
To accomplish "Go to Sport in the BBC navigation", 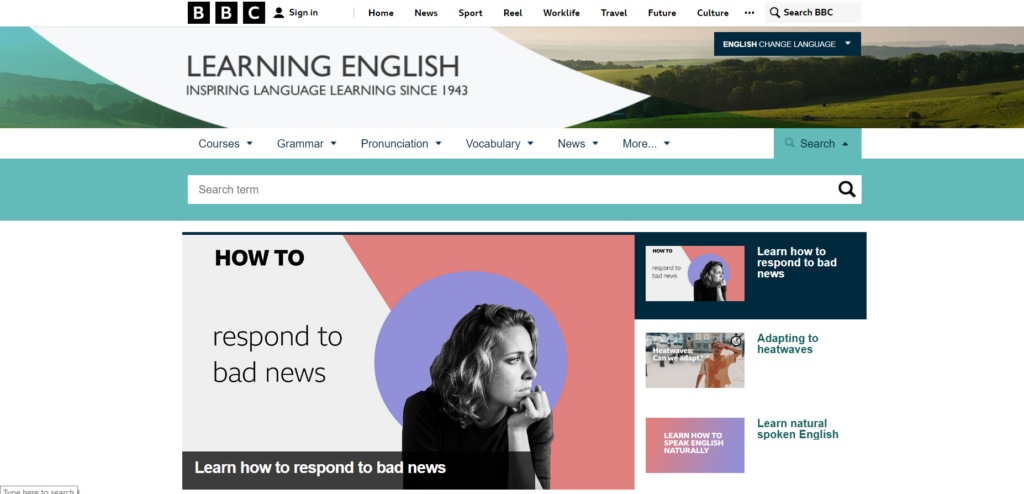I will tap(470, 13).
